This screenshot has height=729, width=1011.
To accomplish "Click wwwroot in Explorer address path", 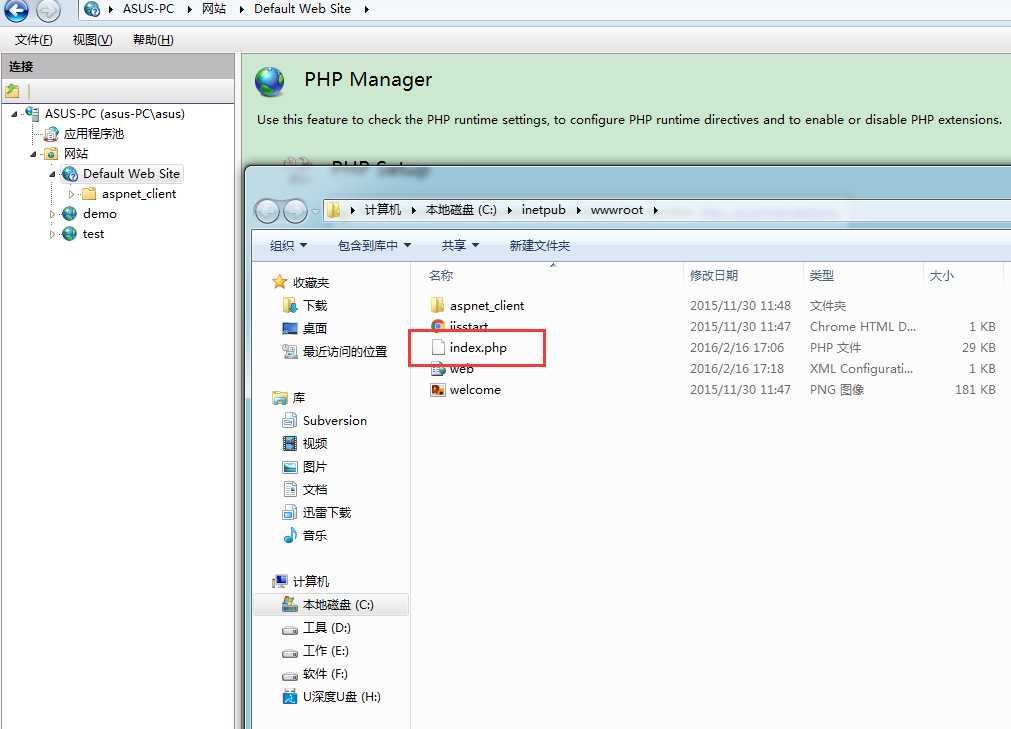I will point(616,210).
